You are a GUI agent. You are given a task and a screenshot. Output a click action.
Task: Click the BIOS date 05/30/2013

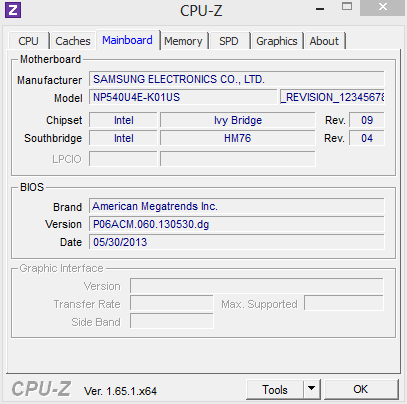(237, 242)
